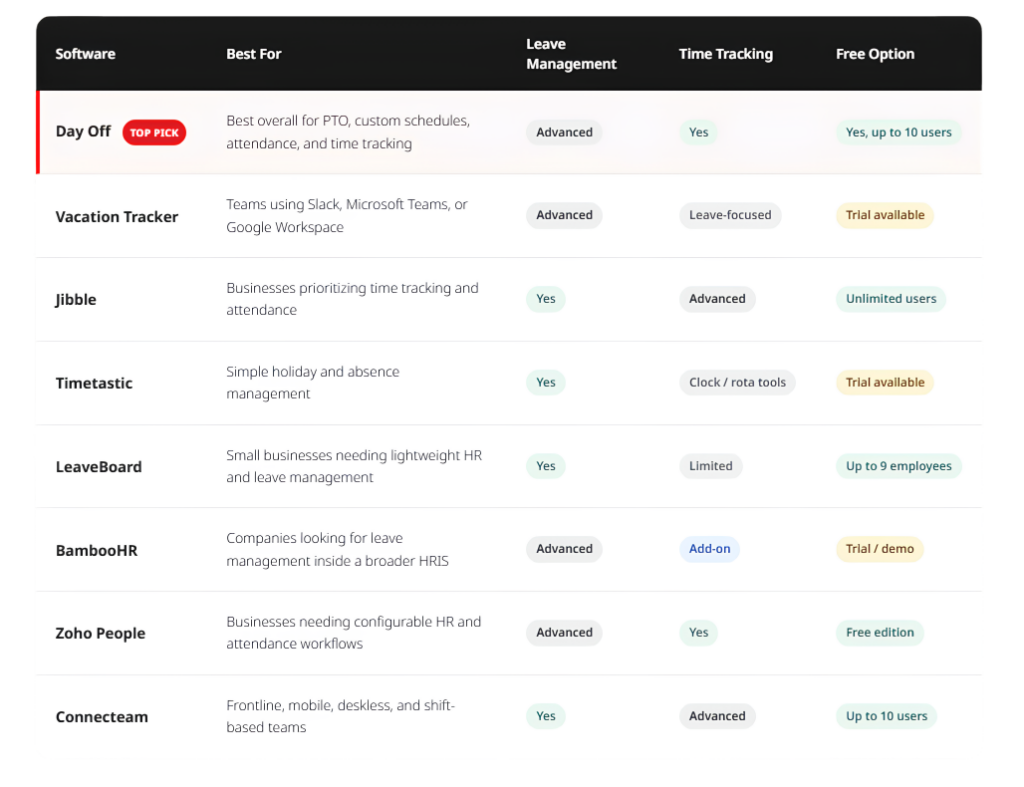
Task: Click the 'Clock / rota tools' tag
Action: click(737, 382)
